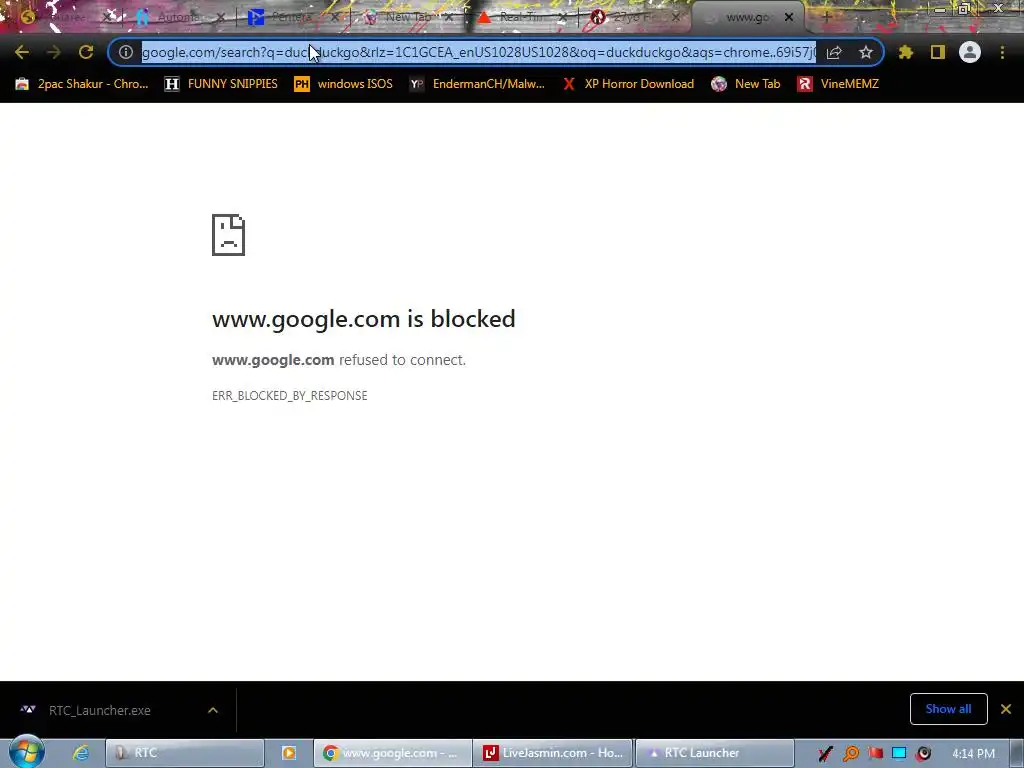
Task: Open 2pac Shakur bookmark
Action: [82, 84]
